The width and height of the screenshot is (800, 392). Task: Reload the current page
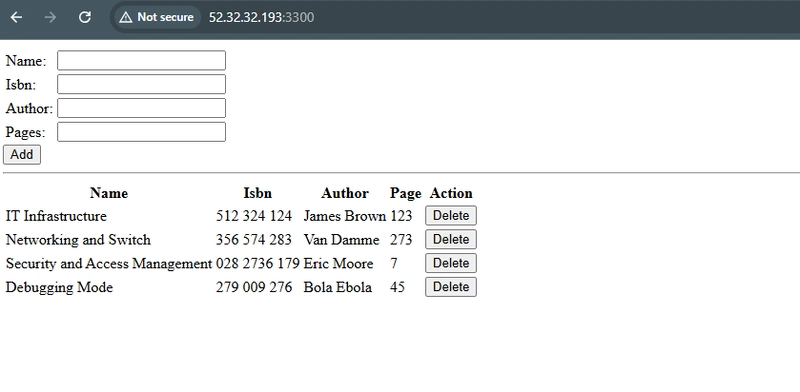pos(85,17)
